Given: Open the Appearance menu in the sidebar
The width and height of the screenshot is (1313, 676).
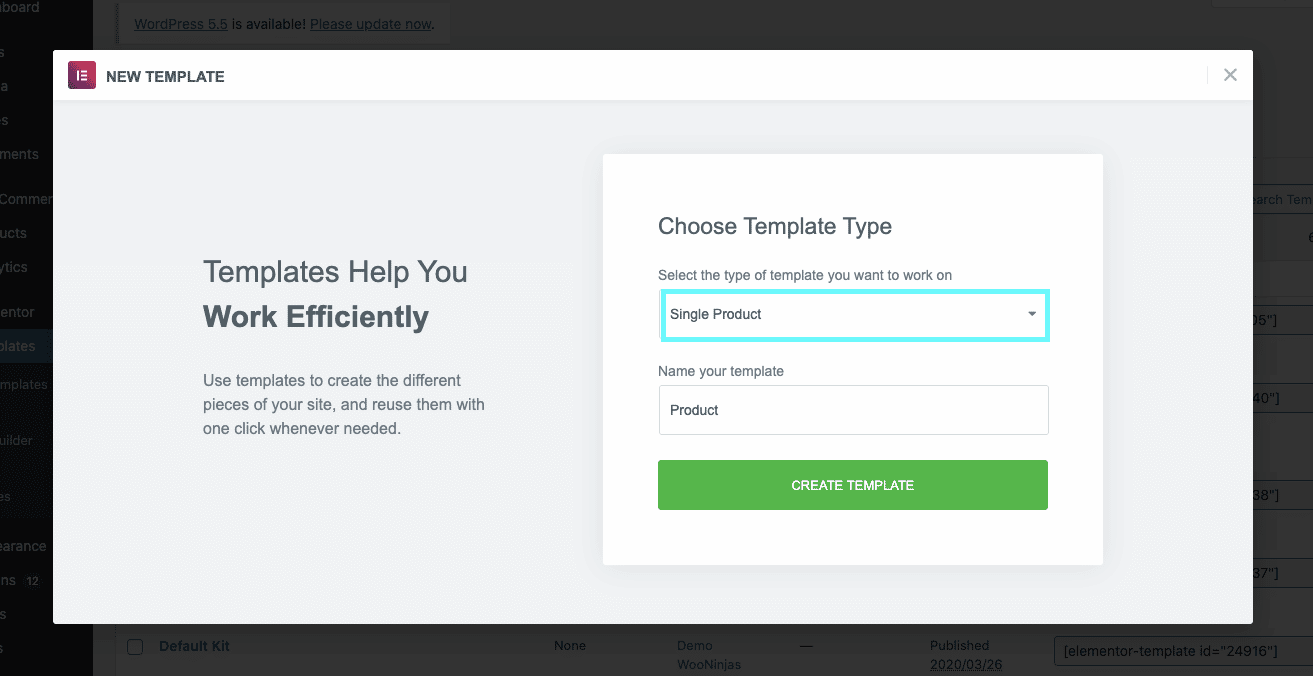Looking at the screenshot, I should (x=23, y=546).
